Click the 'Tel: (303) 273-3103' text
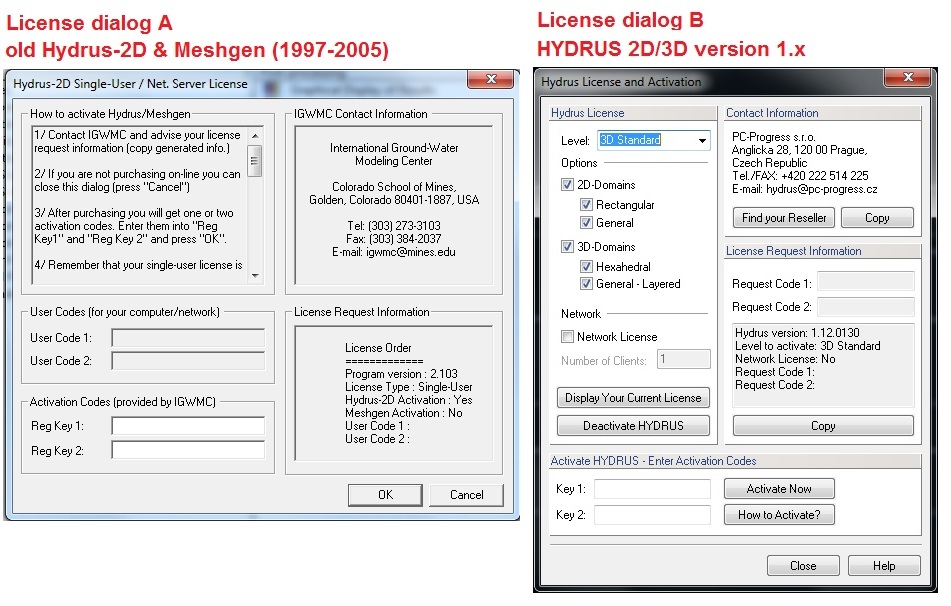Screen dimensions: 951x606 click(394, 226)
